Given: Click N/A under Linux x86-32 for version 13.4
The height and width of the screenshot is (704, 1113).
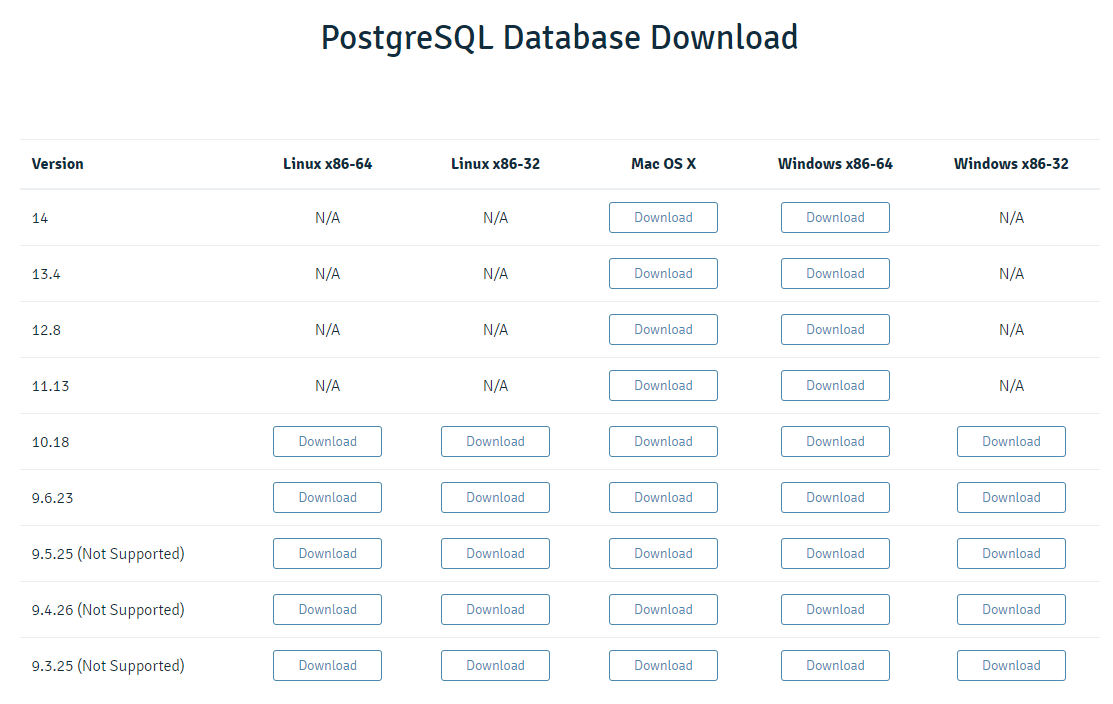Looking at the screenshot, I should pos(495,274).
